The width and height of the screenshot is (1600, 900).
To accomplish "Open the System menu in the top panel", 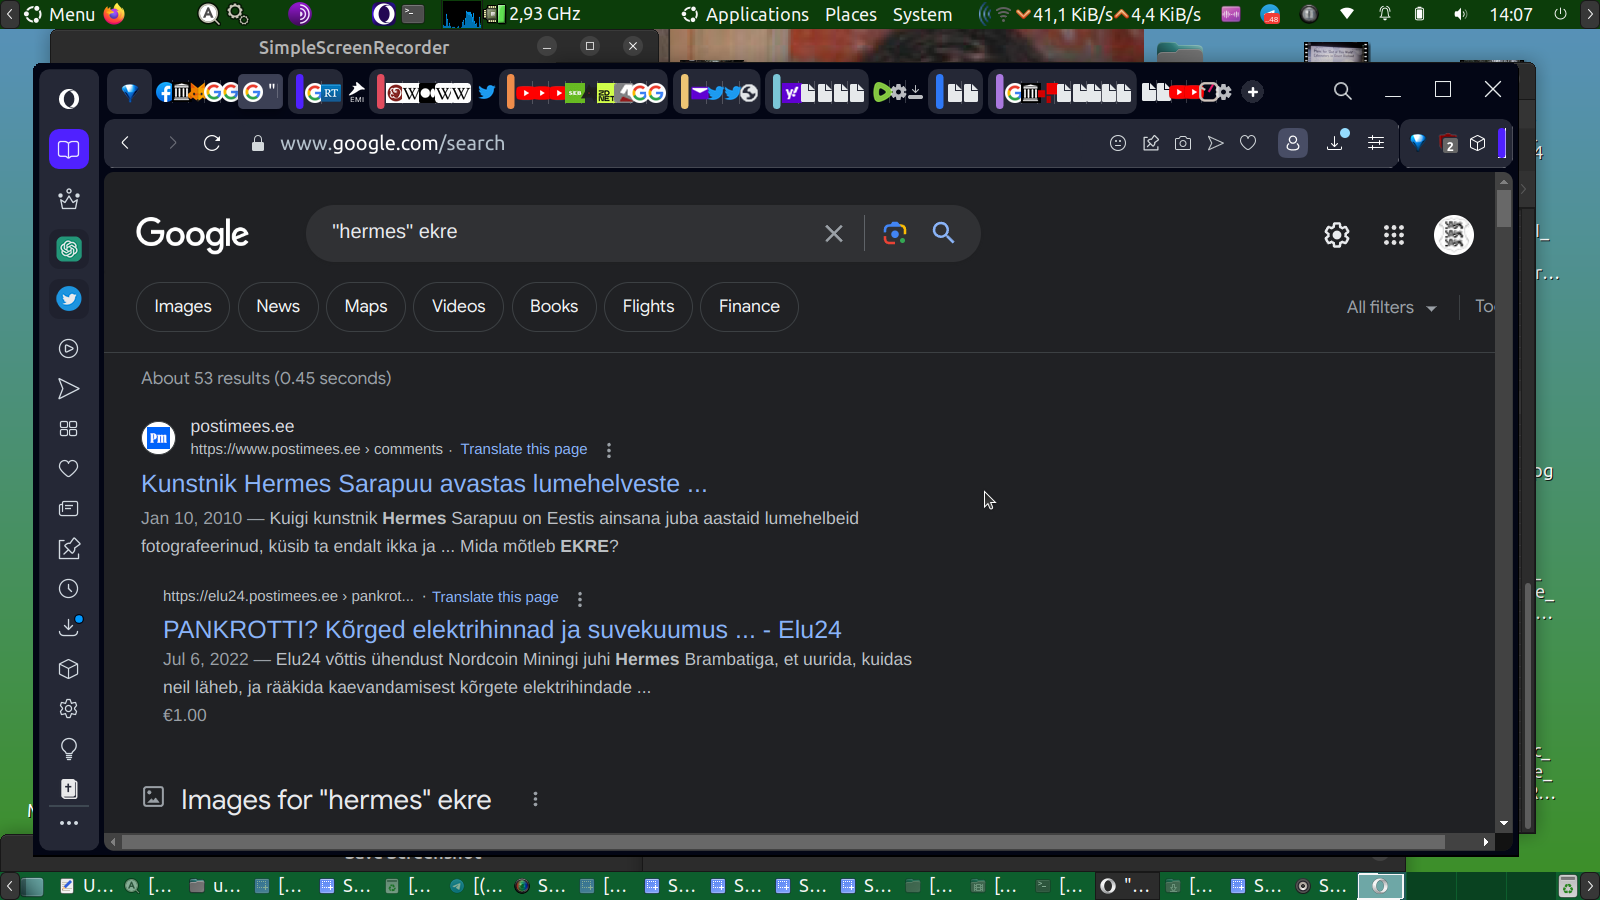I will 922,14.
